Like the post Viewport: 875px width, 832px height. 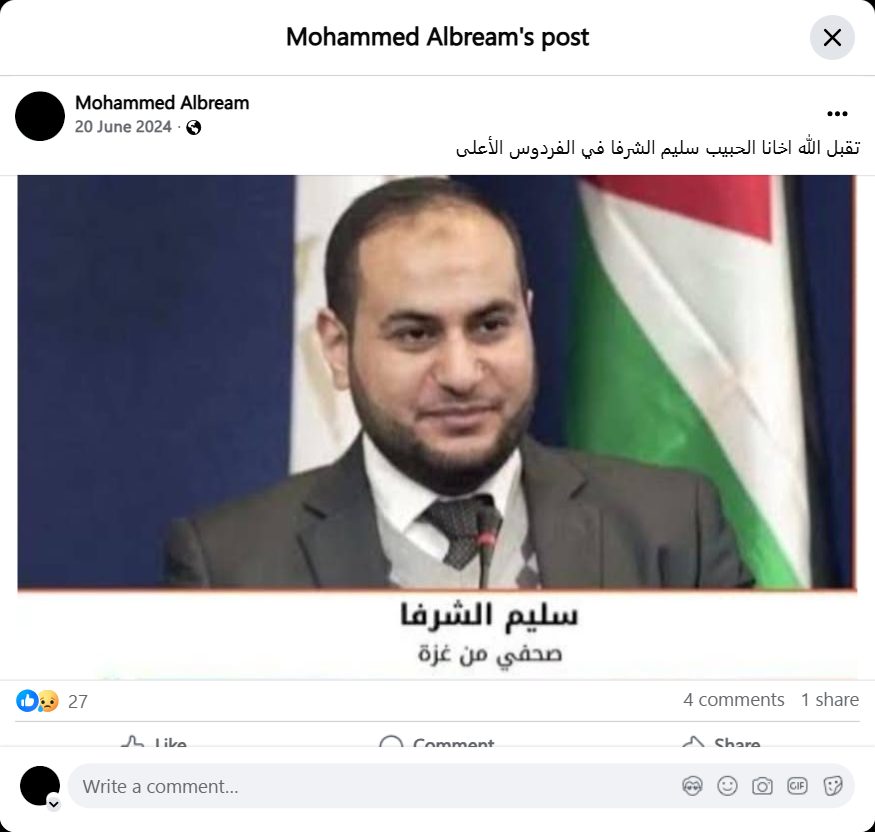coord(154,743)
